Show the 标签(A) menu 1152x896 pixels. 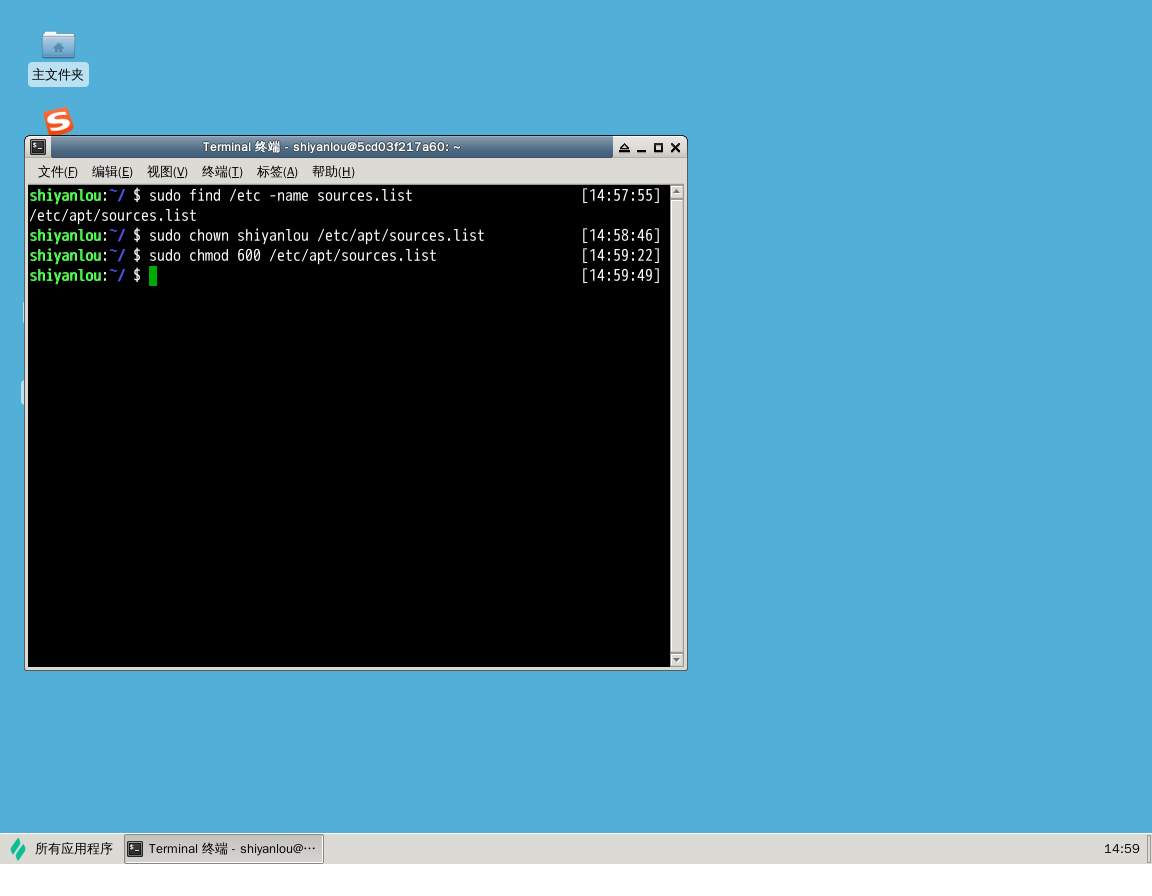pos(277,172)
